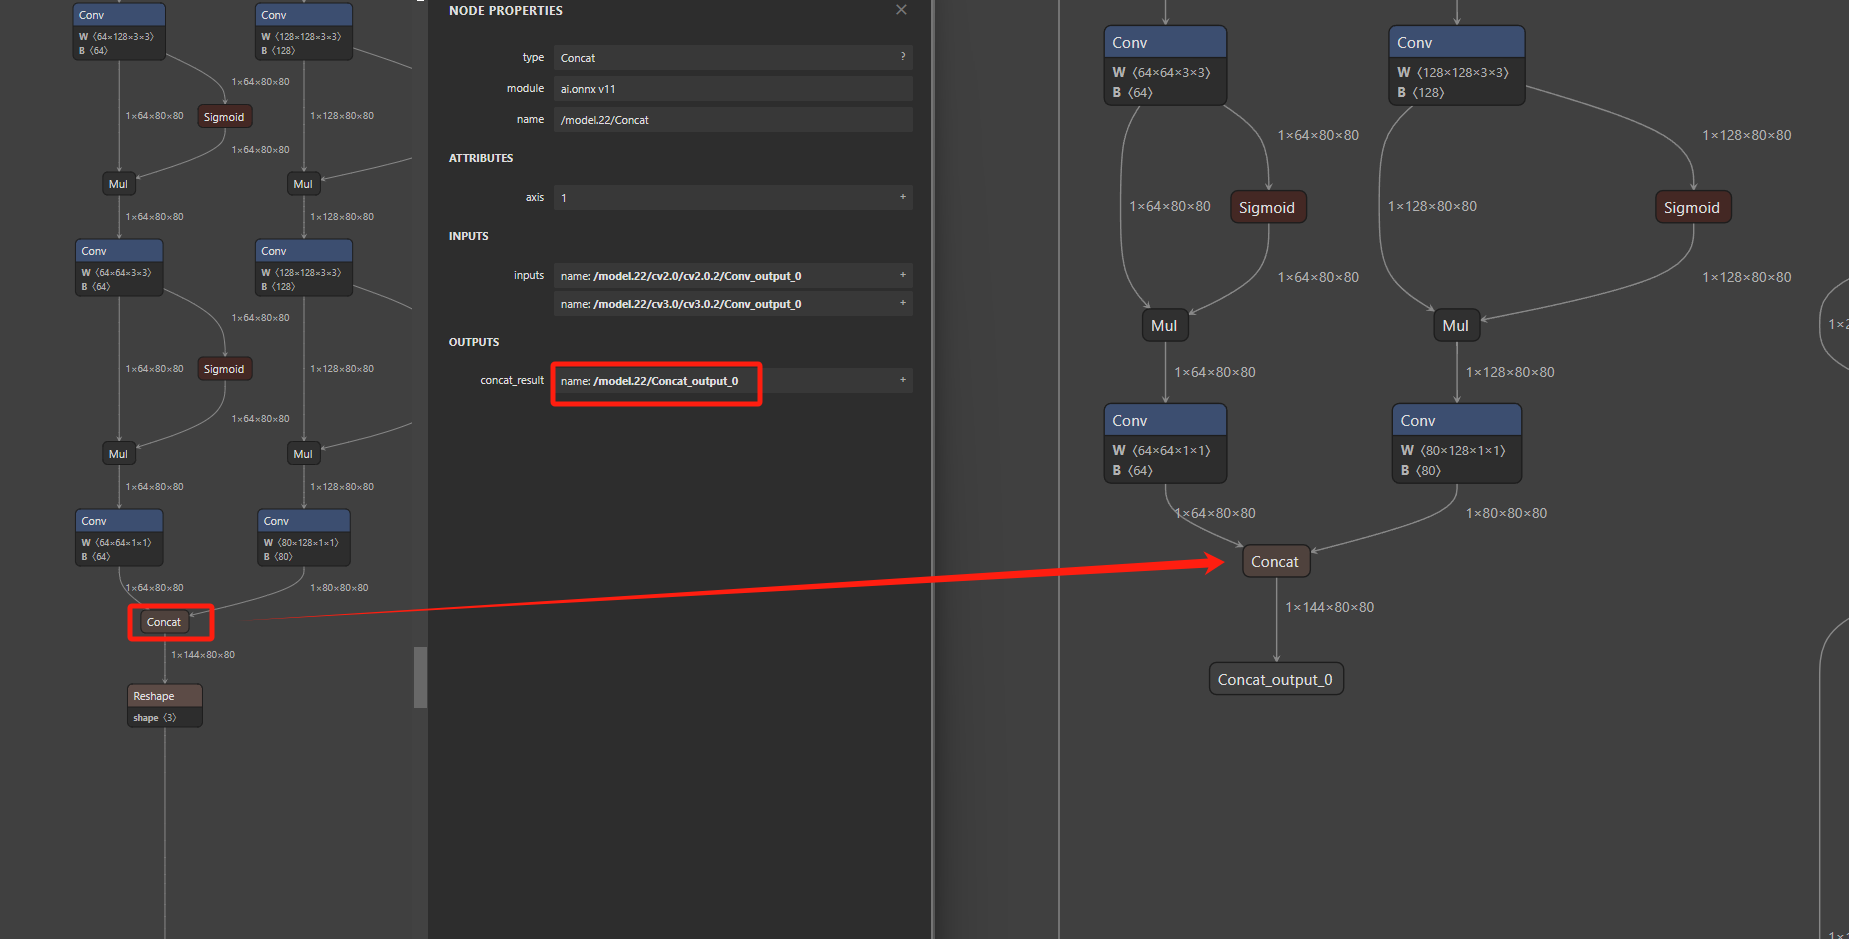Select the Mul node above 1×128×80×80 in right graph
The width and height of the screenshot is (1849, 939).
pos(1456,325)
